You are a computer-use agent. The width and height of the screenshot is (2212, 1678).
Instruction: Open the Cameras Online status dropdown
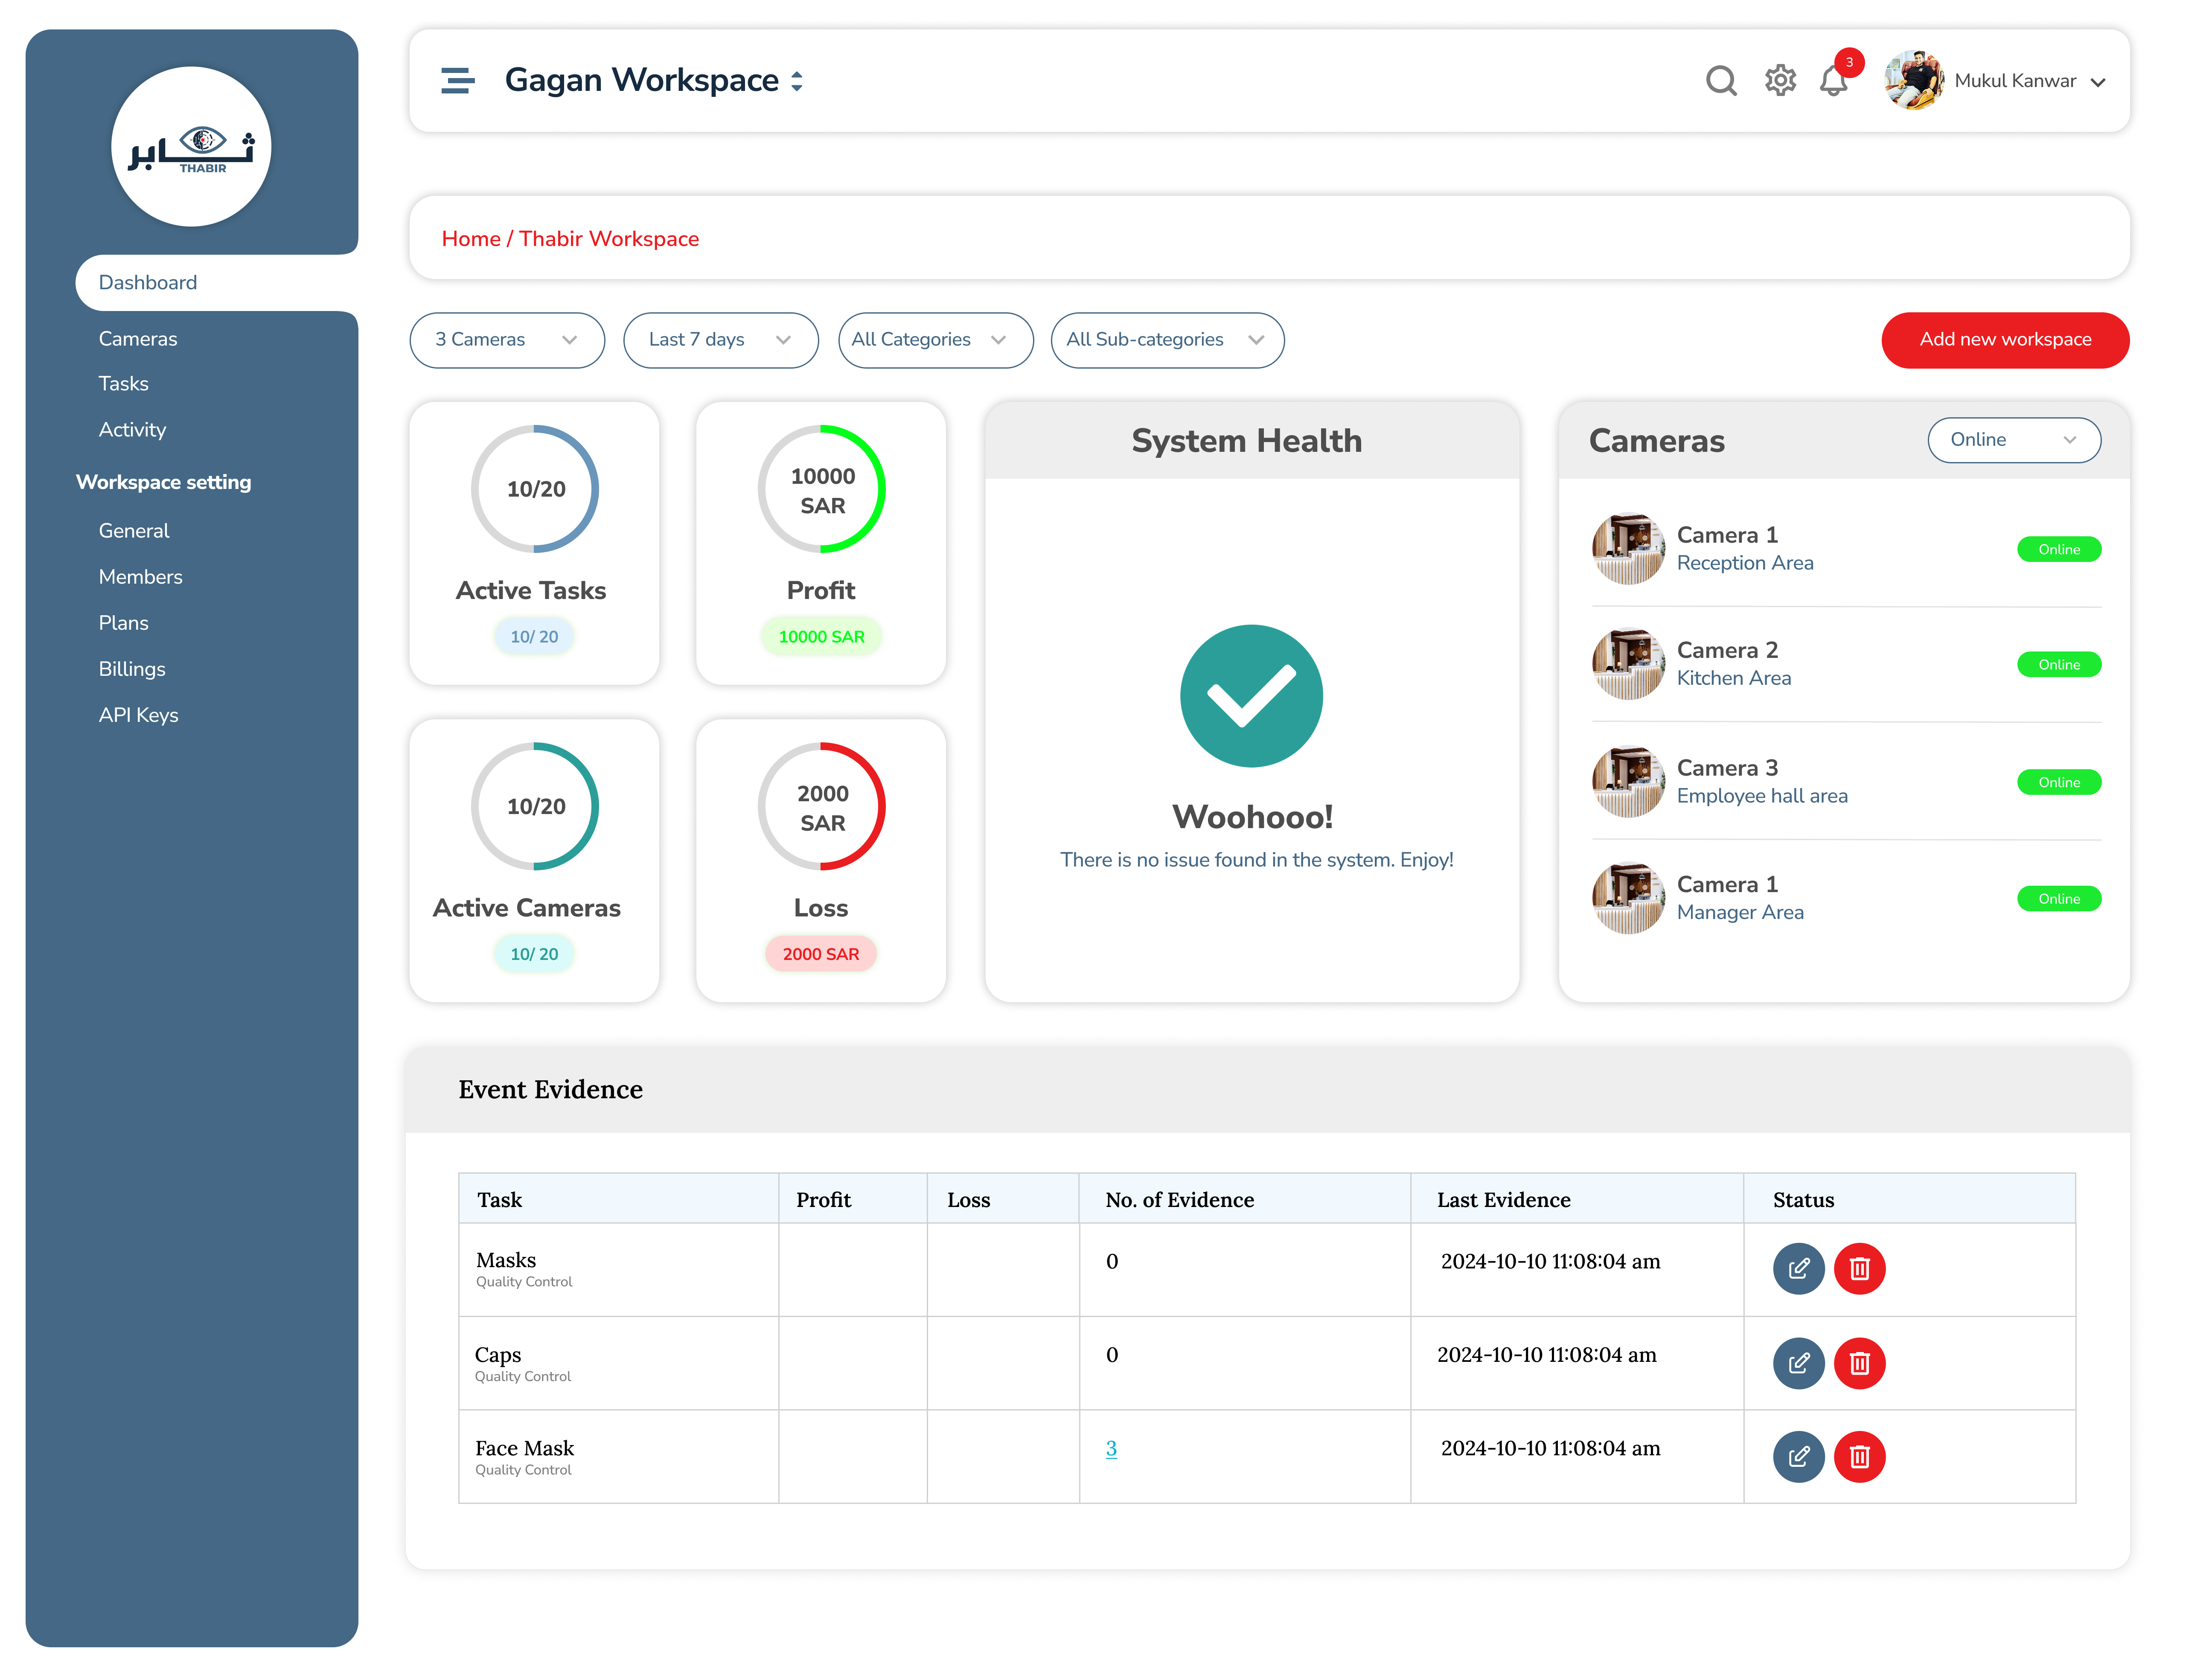(2013, 440)
